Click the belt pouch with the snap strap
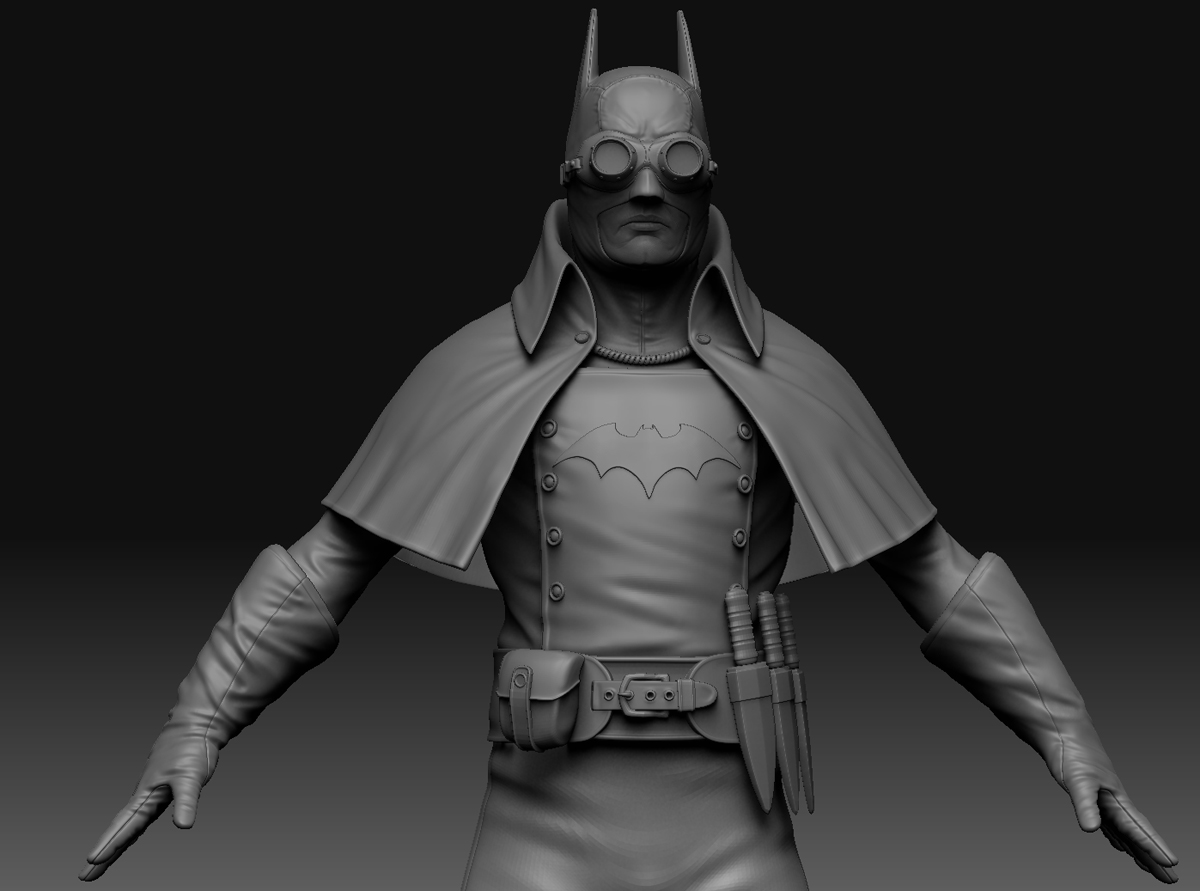Image resolution: width=1200 pixels, height=891 pixels. 541,698
